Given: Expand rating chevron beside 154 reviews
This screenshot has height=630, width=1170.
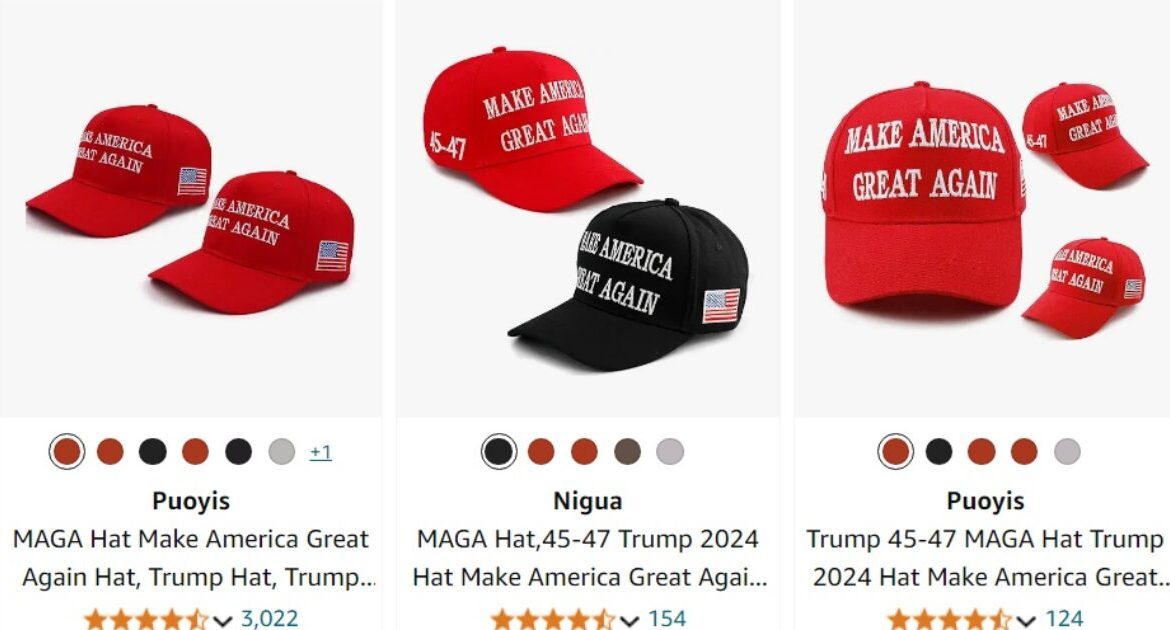Looking at the screenshot, I should click(x=629, y=620).
